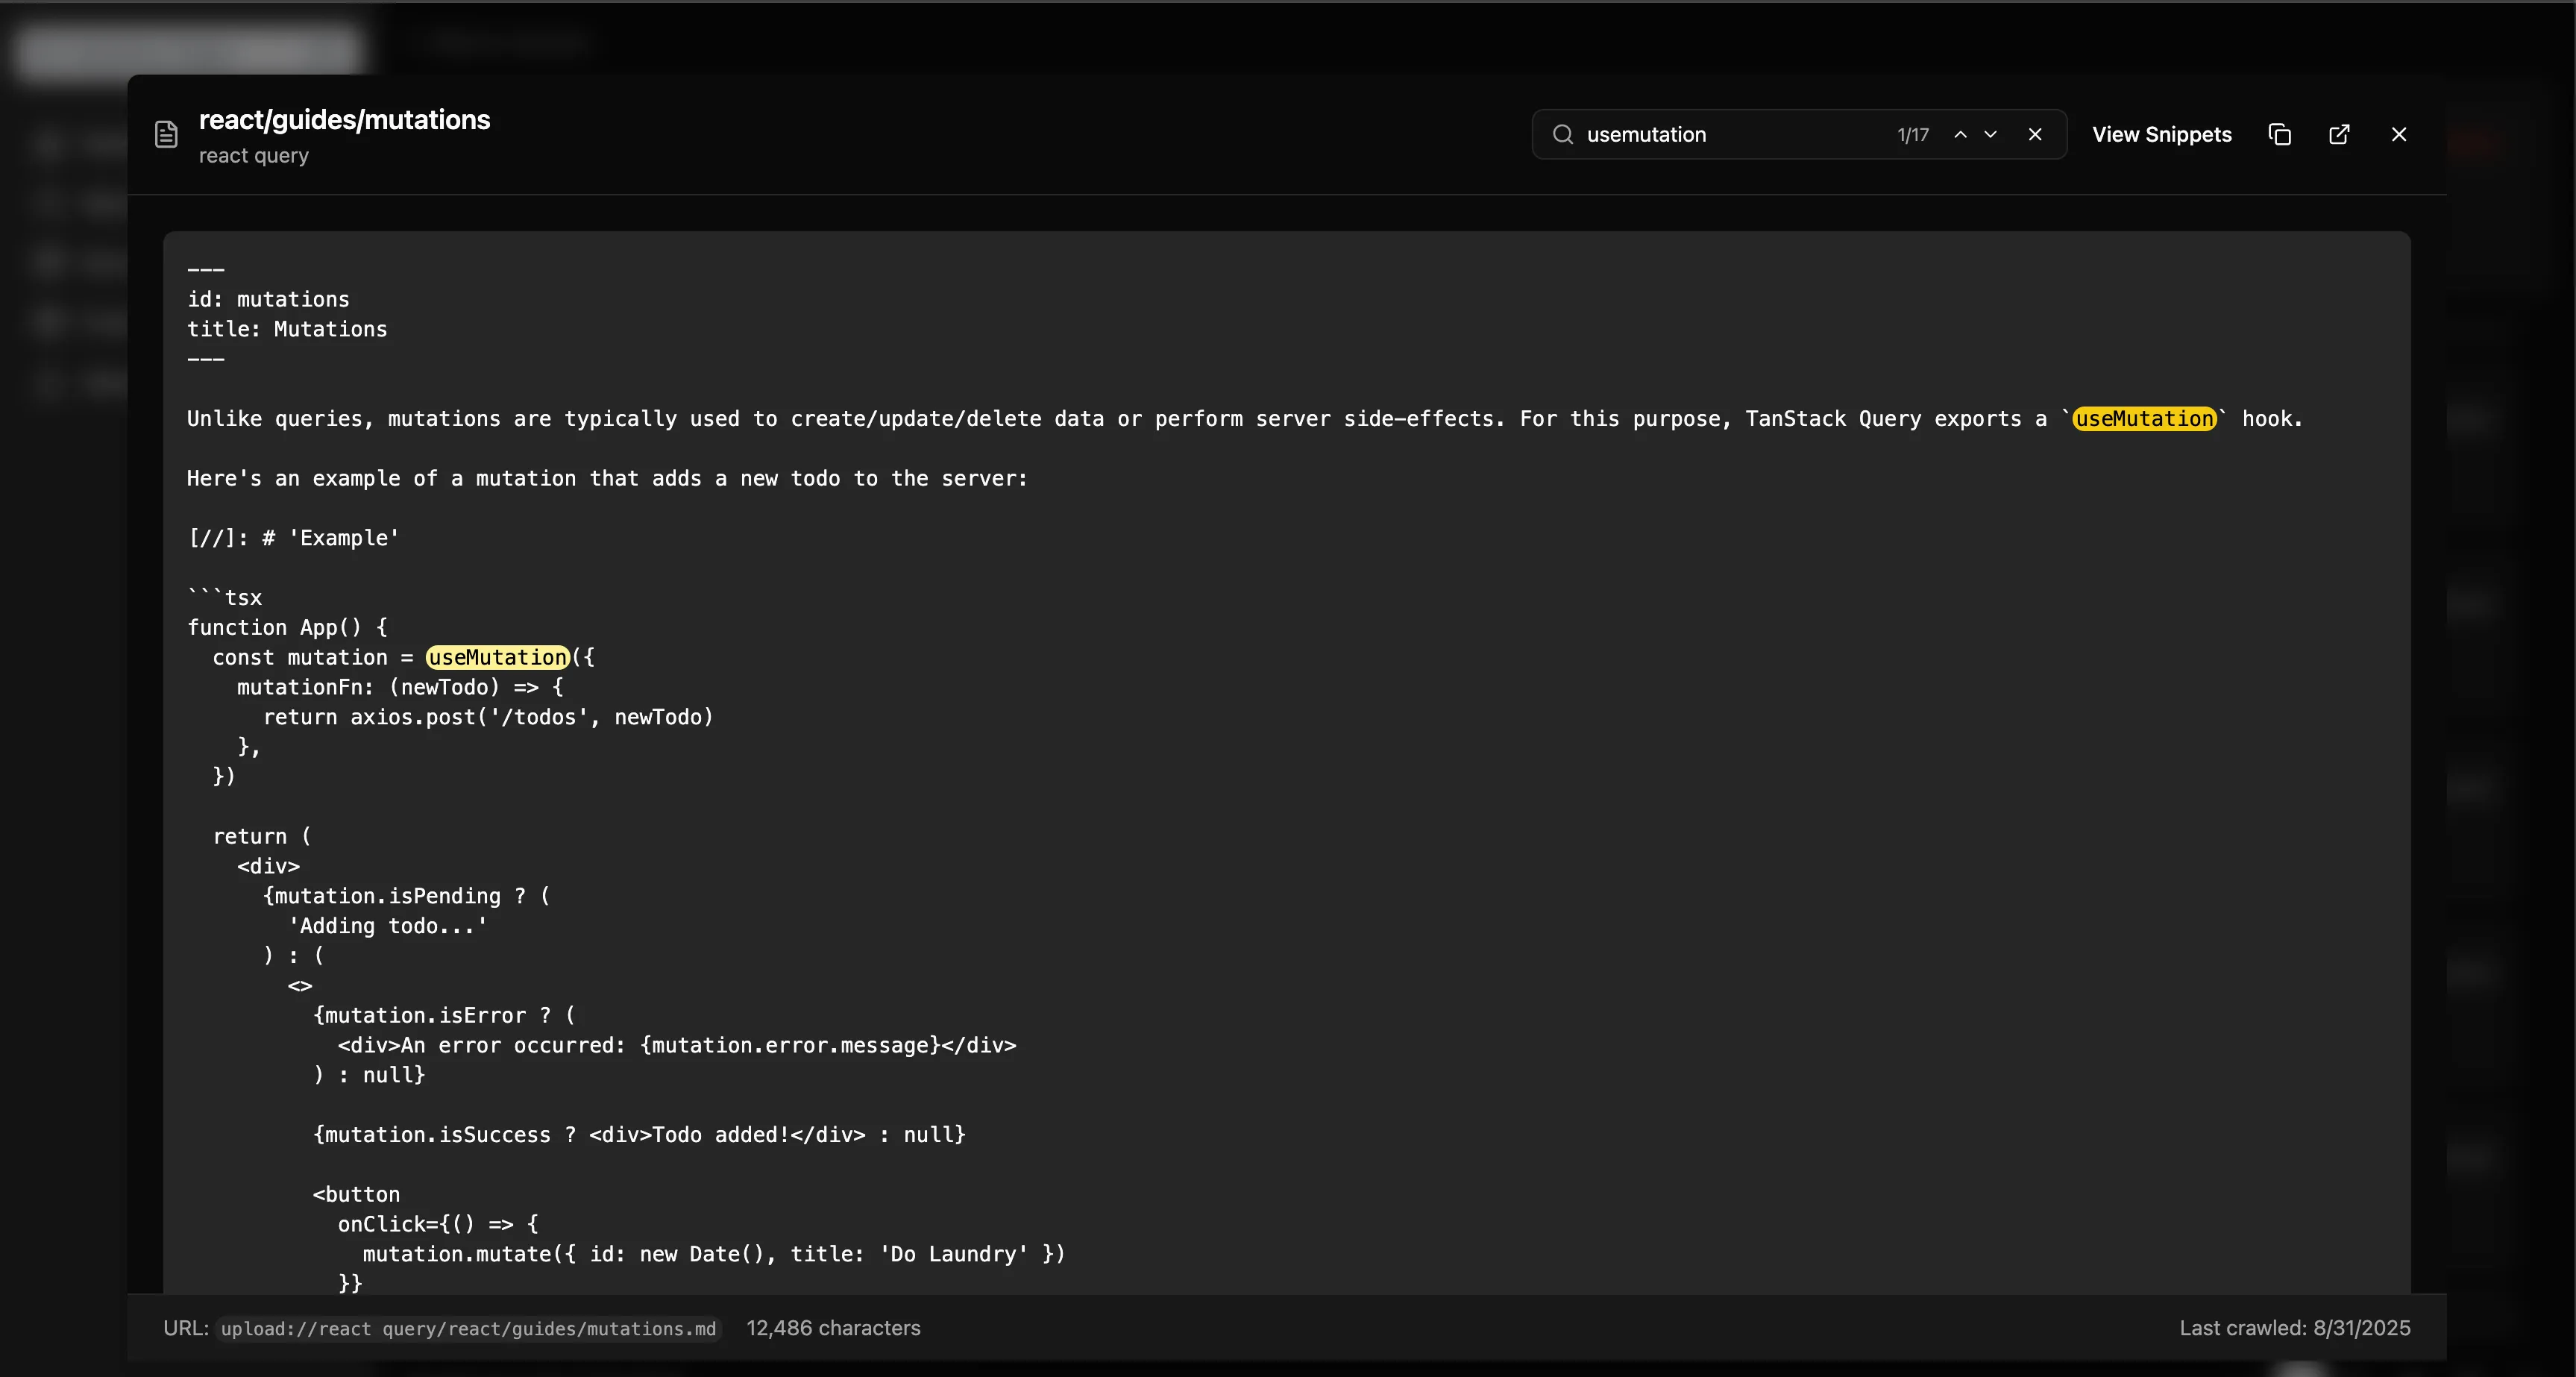The image size is (2576, 1377).
Task: Collapse the search bar with chevron up
Action: (1961, 134)
